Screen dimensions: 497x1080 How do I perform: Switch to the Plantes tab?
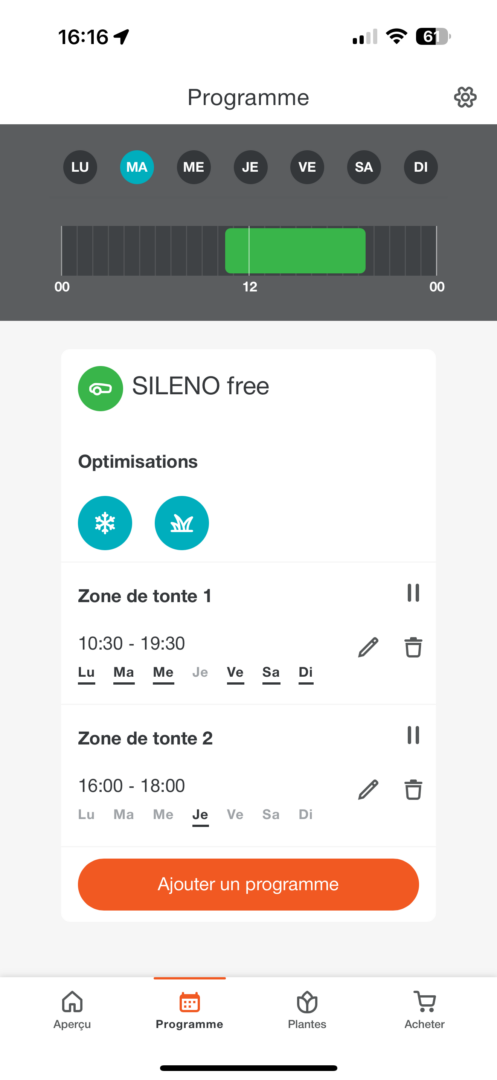tap(307, 1010)
